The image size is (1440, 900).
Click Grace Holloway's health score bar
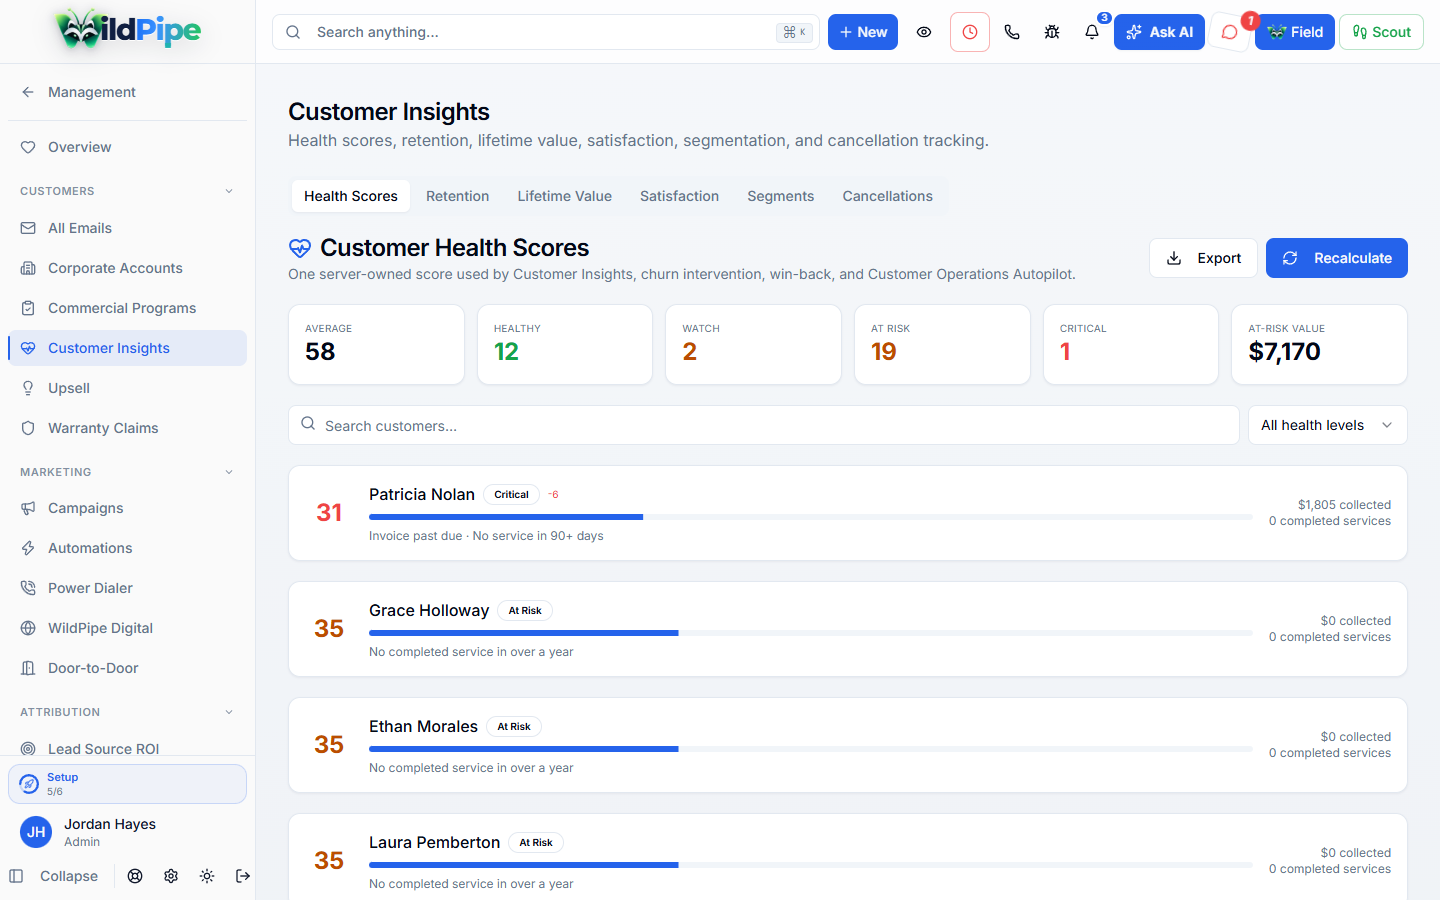click(x=810, y=633)
